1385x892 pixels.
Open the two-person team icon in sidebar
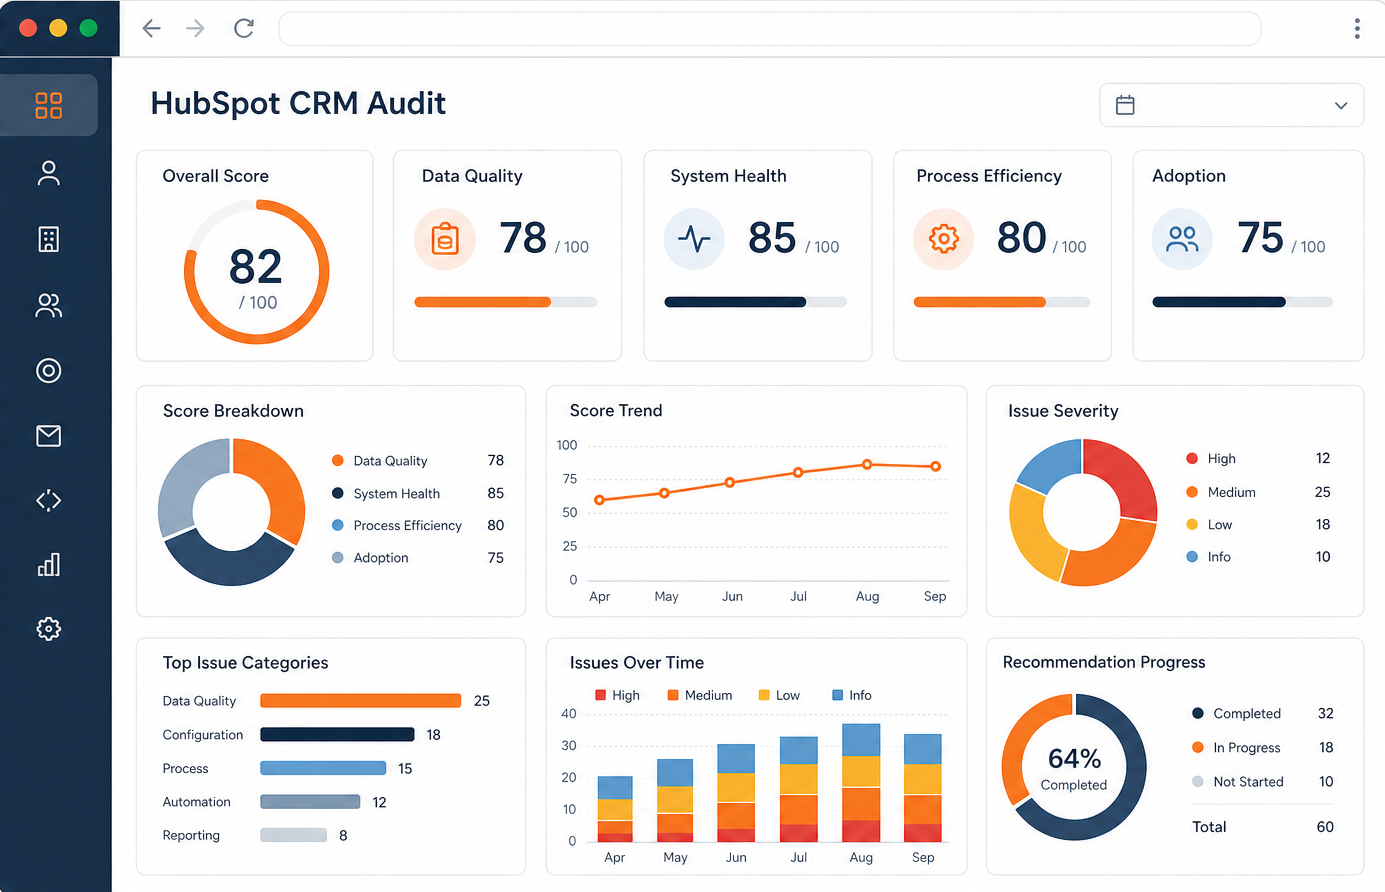[x=48, y=305]
